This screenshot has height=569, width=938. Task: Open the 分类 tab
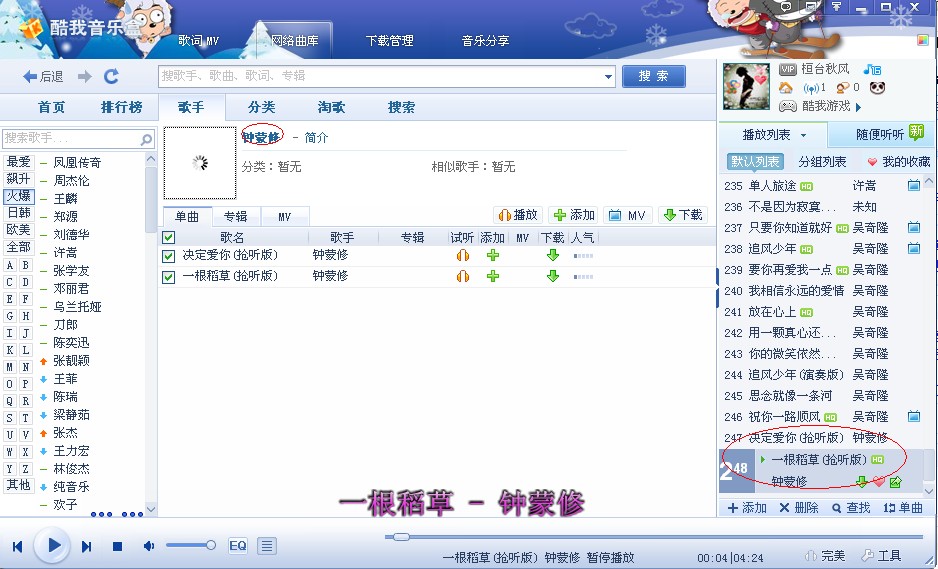tap(261, 107)
